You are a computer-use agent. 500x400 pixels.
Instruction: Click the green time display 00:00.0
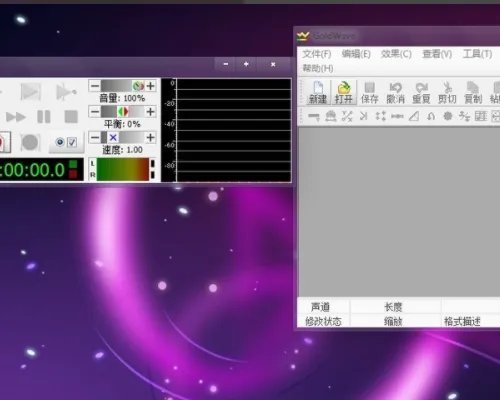coord(41,170)
